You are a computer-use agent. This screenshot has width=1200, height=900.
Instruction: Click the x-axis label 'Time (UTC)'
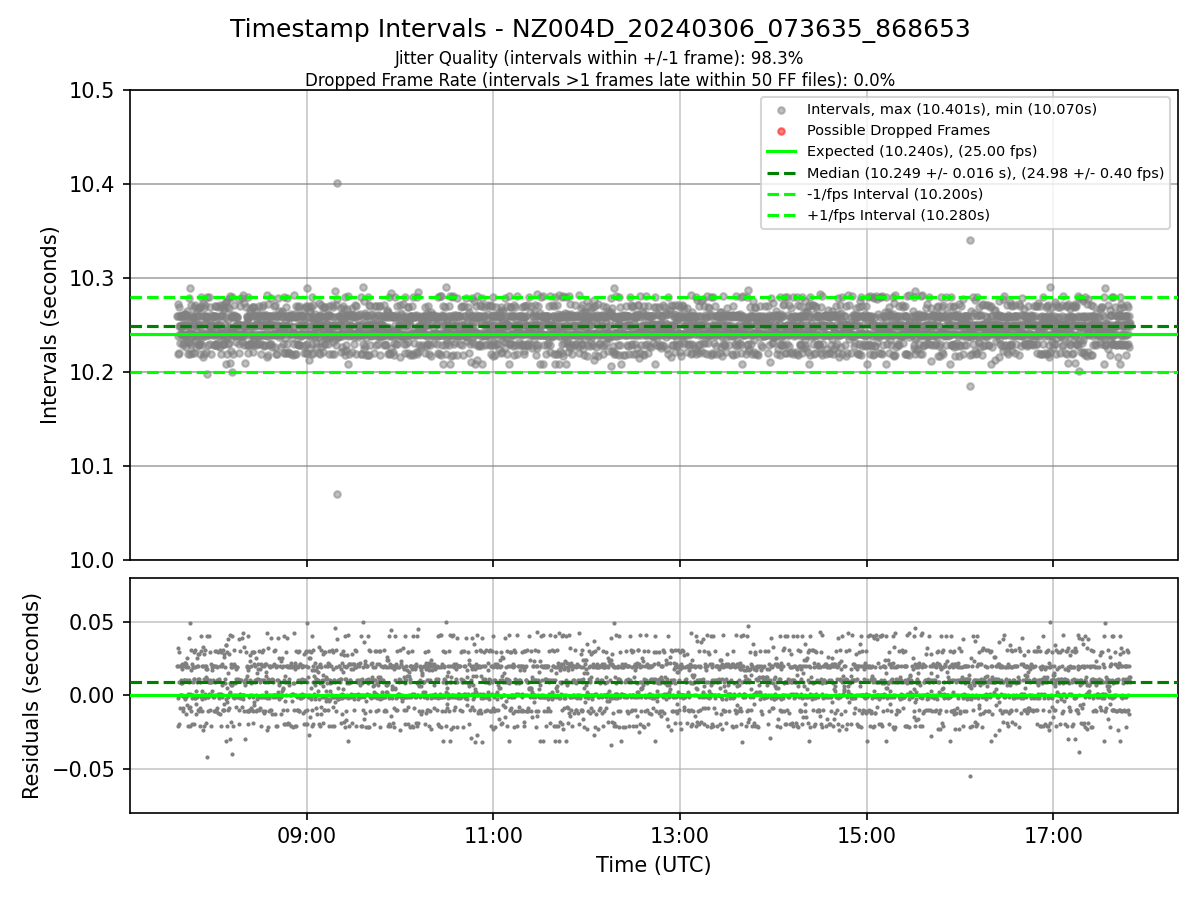[653, 865]
